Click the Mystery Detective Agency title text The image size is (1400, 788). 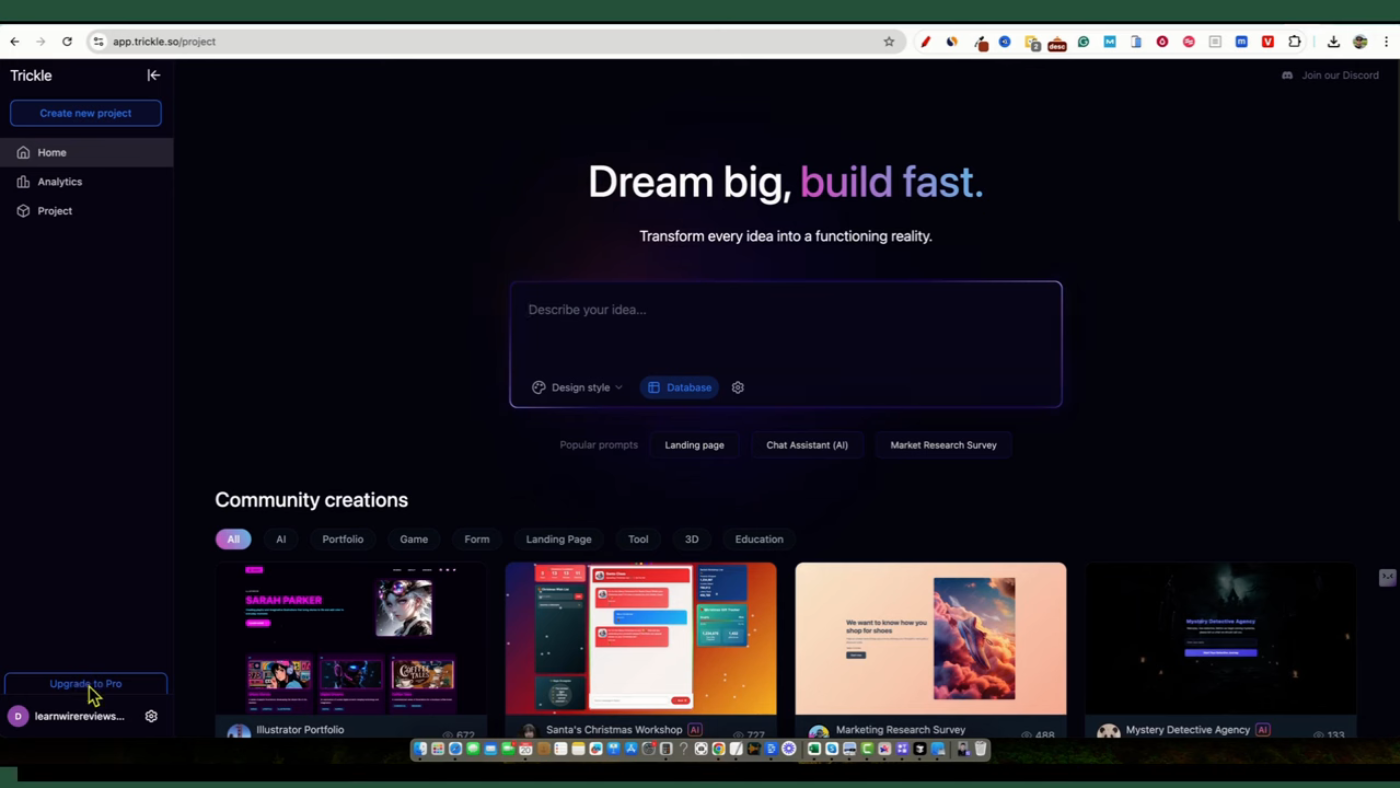[x=1188, y=729]
